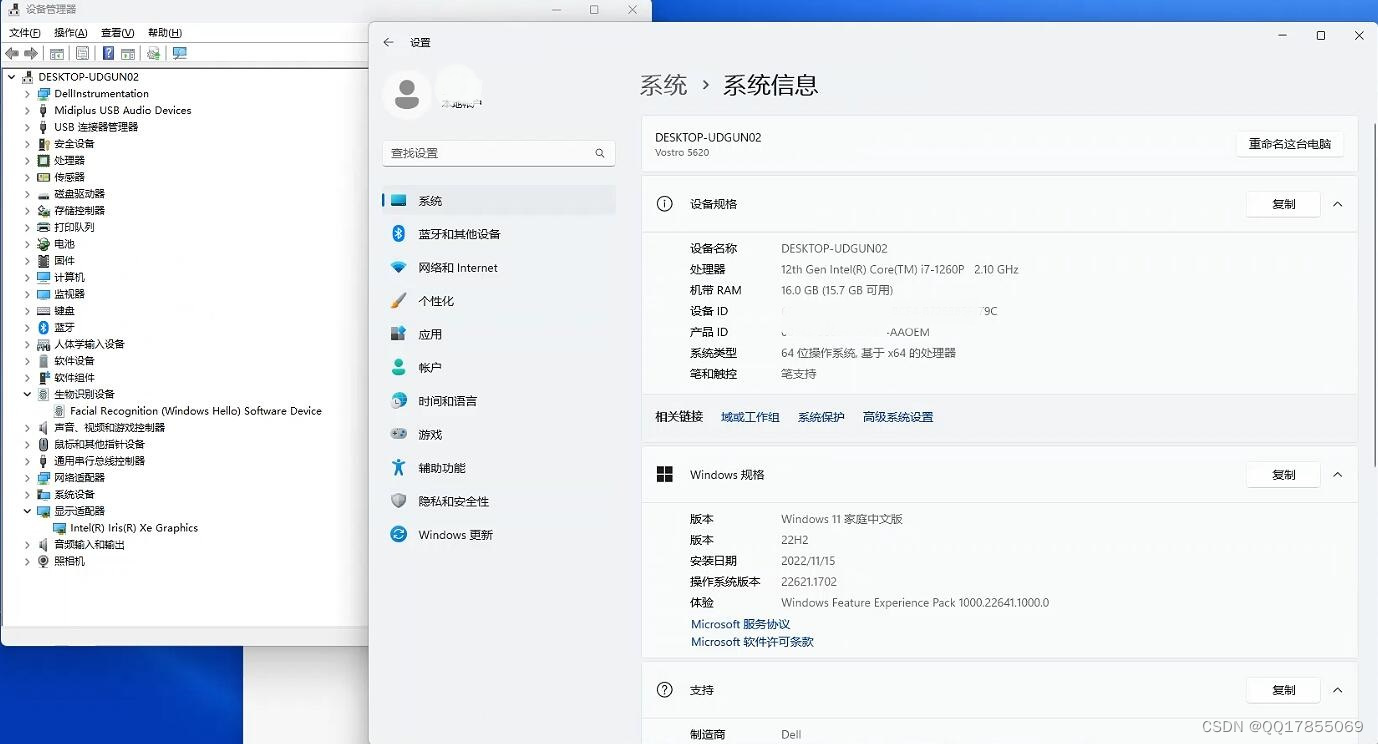The height and width of the screenshot is (744, 1378).
Task: Open 网络和 Internet in Settings sidebar
Action: point(498,268)
